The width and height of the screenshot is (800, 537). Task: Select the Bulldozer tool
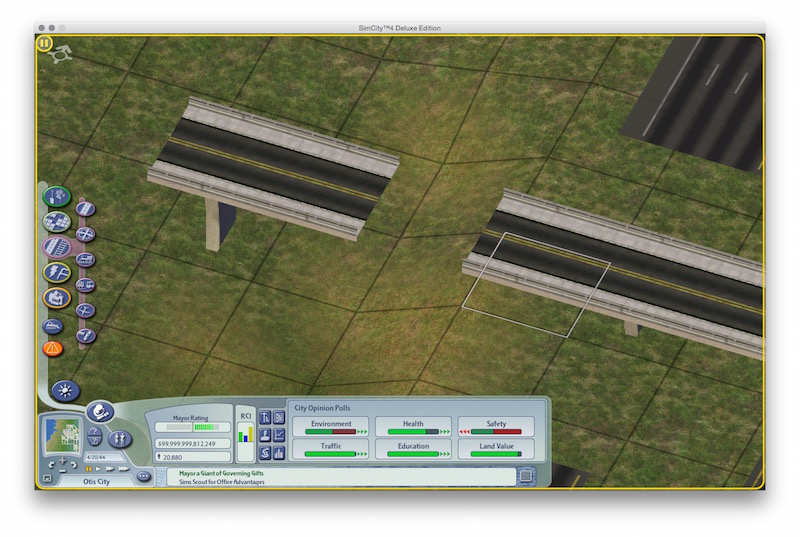[53, 325]
